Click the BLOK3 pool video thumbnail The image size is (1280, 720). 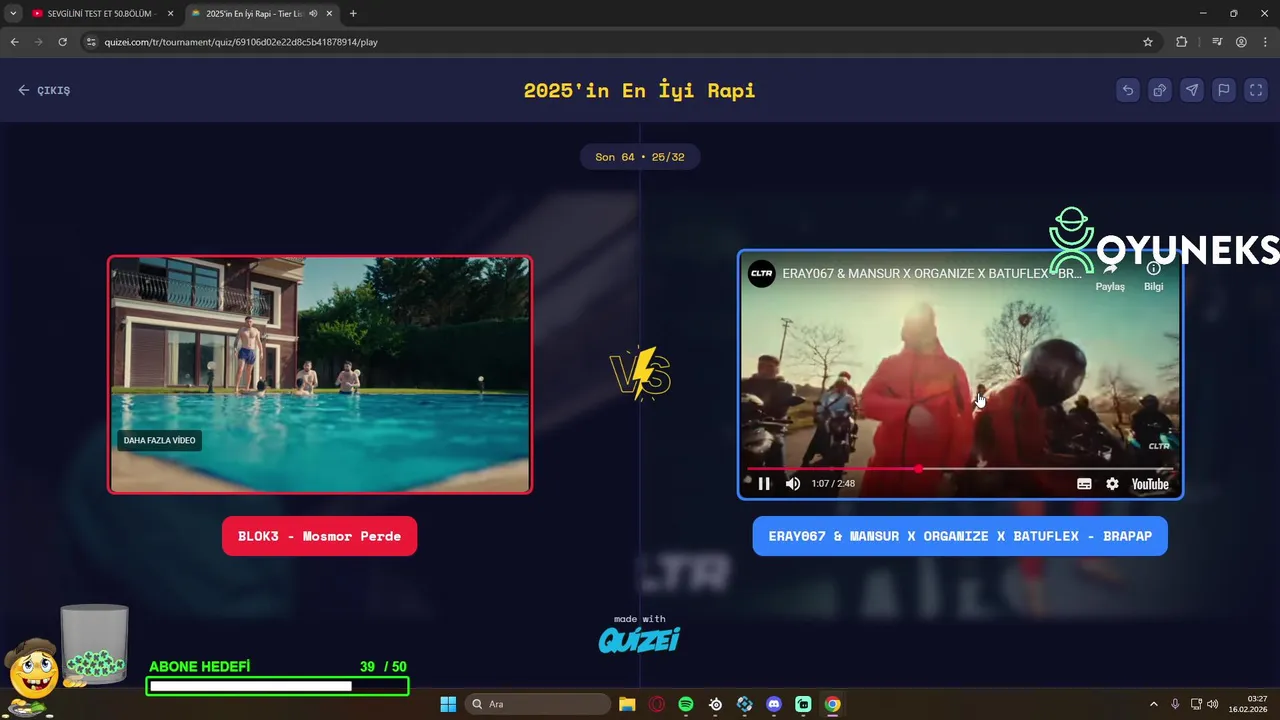point(320,374)
